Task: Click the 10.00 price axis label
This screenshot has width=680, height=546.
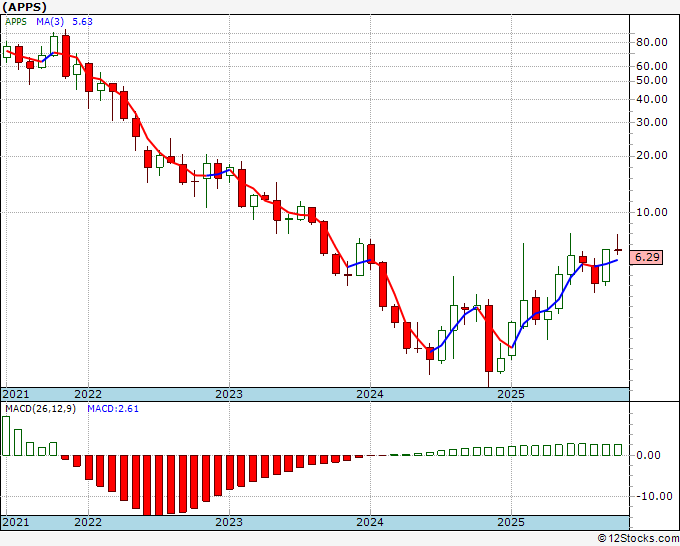Action: [x=651, y=212]
